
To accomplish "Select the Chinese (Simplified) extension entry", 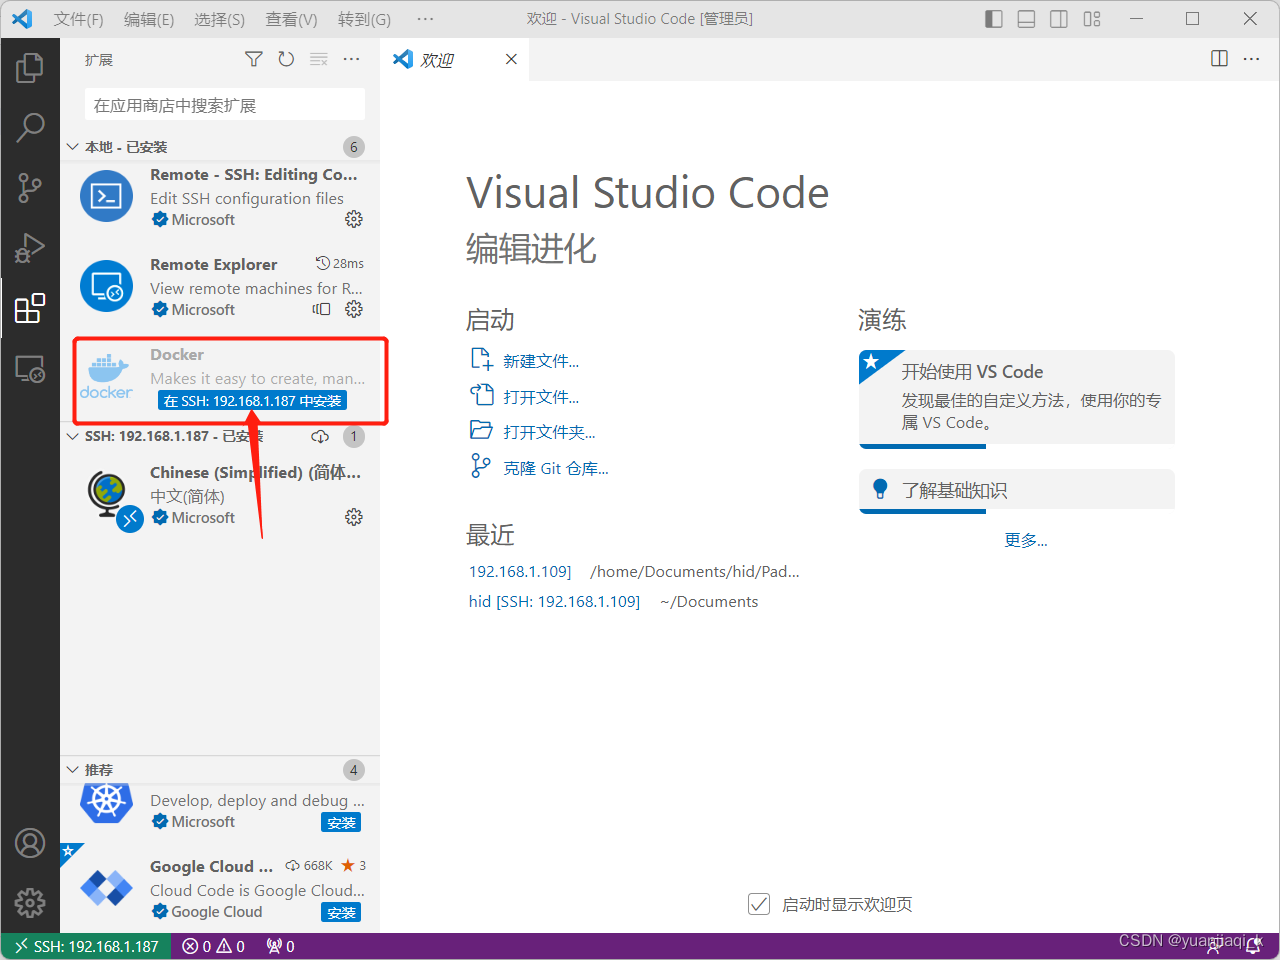I will 220,495.
